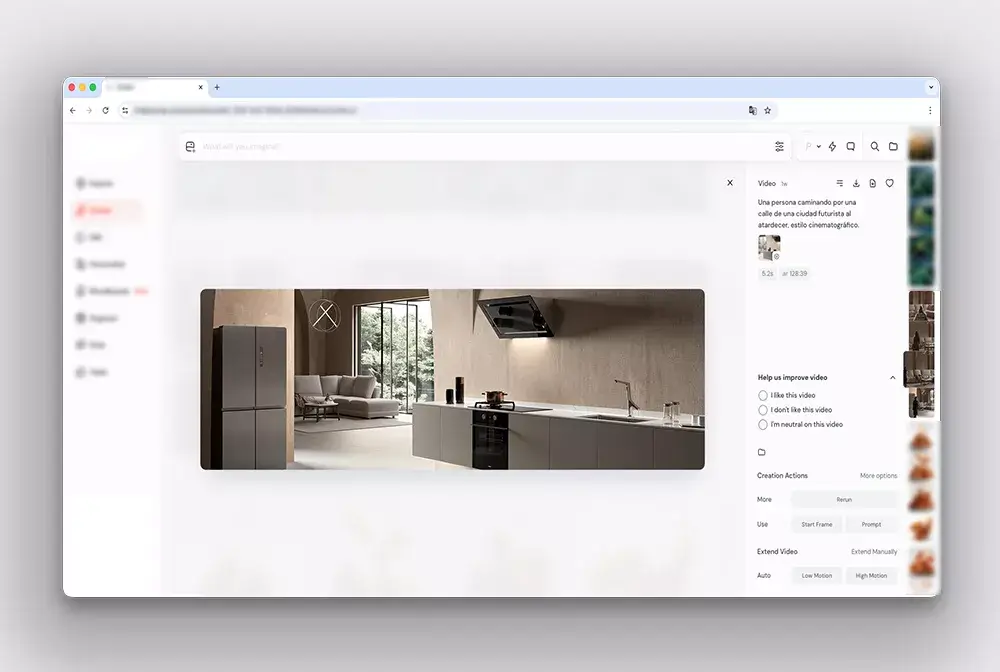This screenshot has width=1000, height=672.
Task: Choose "I'm neutral on this video" option
Action: (x=763, y=424)
